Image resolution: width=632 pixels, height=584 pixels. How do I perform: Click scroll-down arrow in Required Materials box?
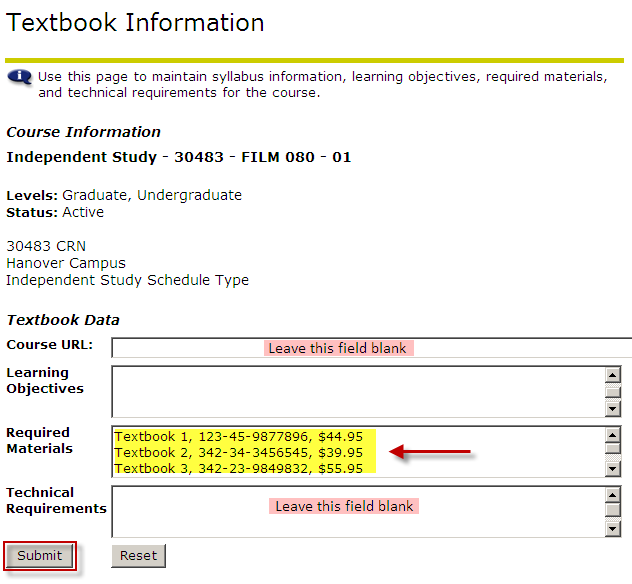(612, 469)
